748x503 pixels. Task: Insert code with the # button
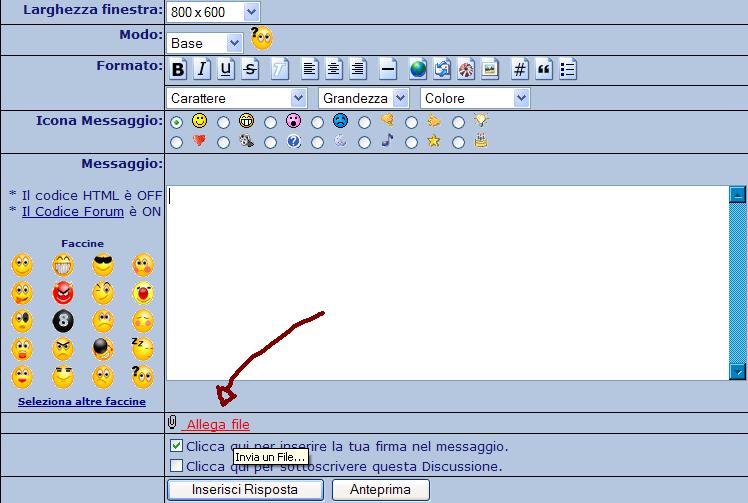point(520,69)
